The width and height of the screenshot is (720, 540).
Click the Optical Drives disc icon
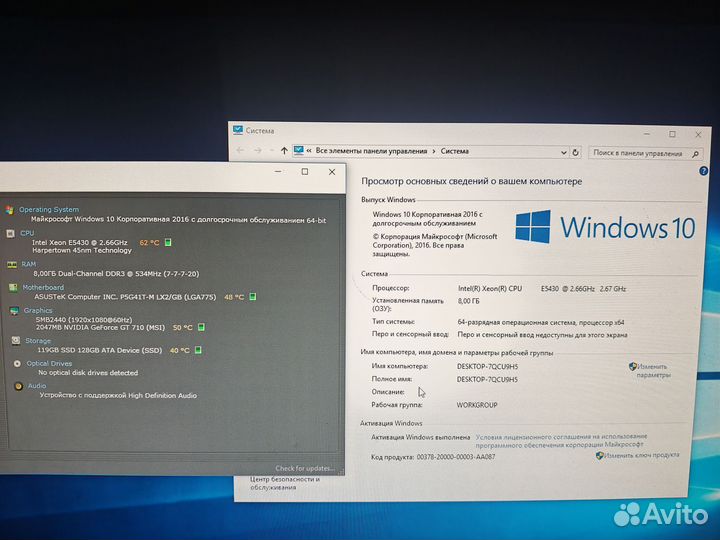click(17, 363)
